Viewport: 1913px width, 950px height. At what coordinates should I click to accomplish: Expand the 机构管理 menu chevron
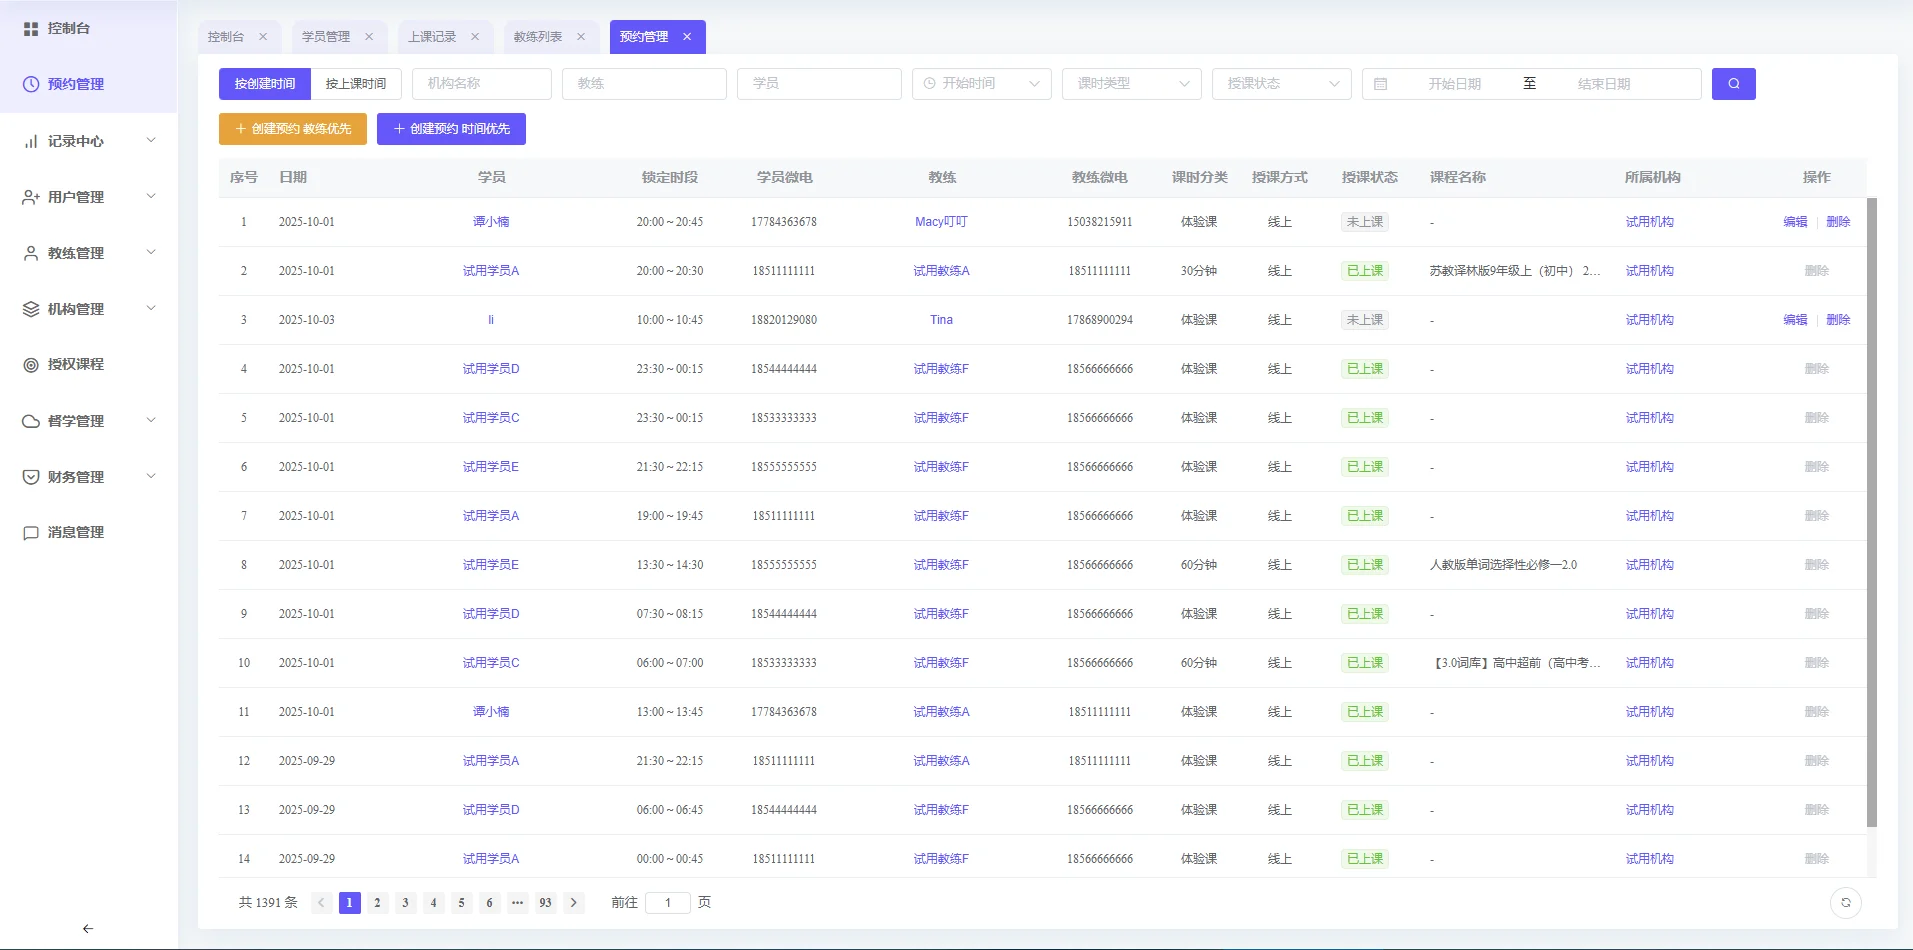(x=151, y=308)
